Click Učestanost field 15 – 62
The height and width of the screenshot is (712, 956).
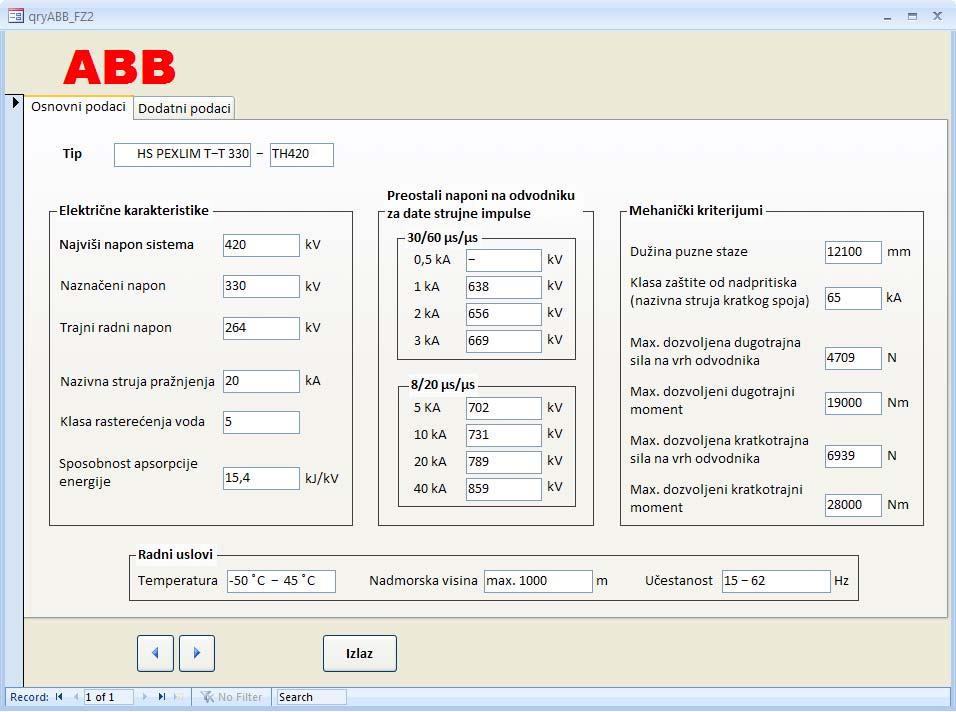point(776,581)
